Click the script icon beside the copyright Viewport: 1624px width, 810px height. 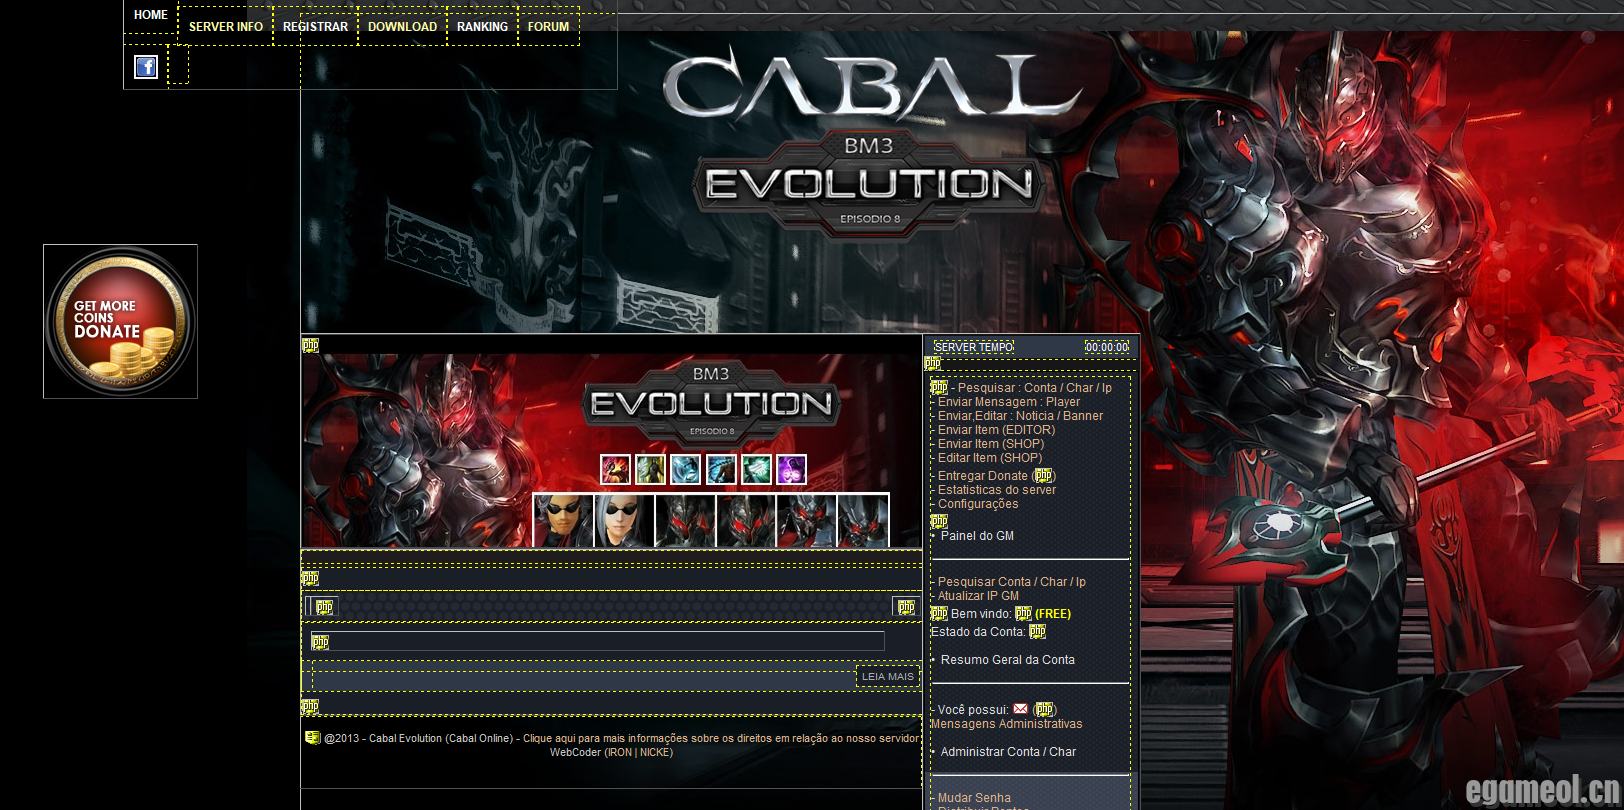pyautogui.click(x=313, y=738)
